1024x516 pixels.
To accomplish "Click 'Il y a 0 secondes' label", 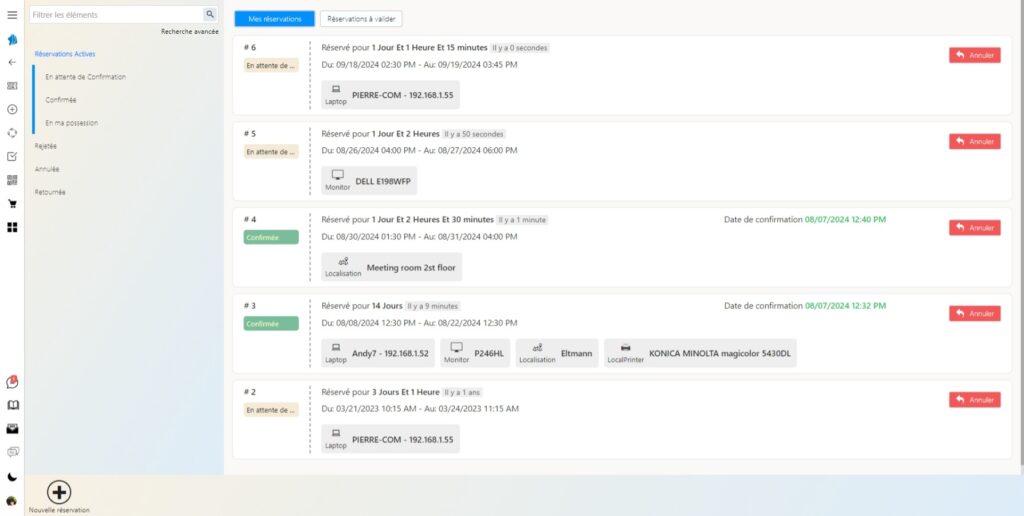I will tap(520, 48).
